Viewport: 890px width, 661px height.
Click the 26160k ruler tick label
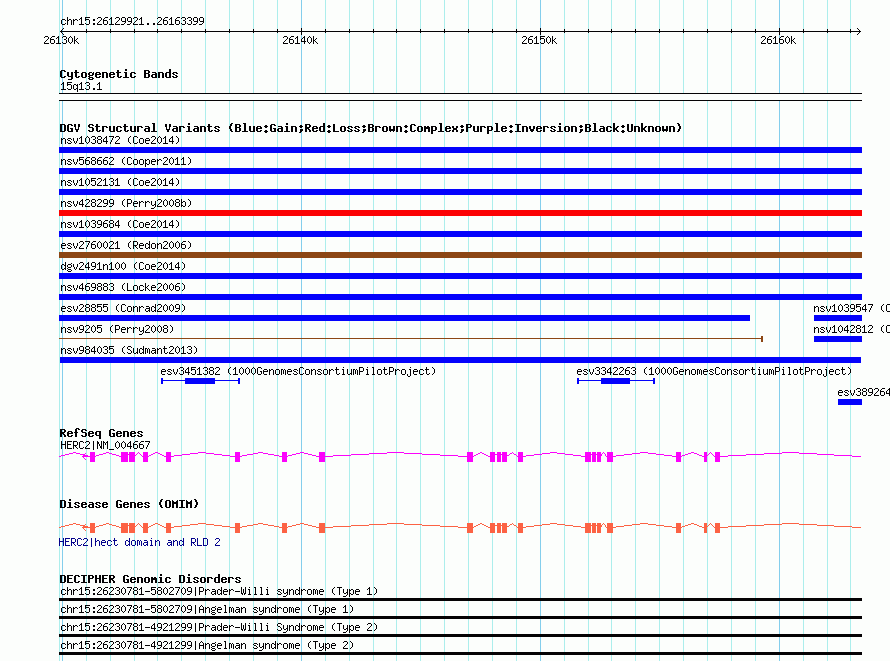778,40
